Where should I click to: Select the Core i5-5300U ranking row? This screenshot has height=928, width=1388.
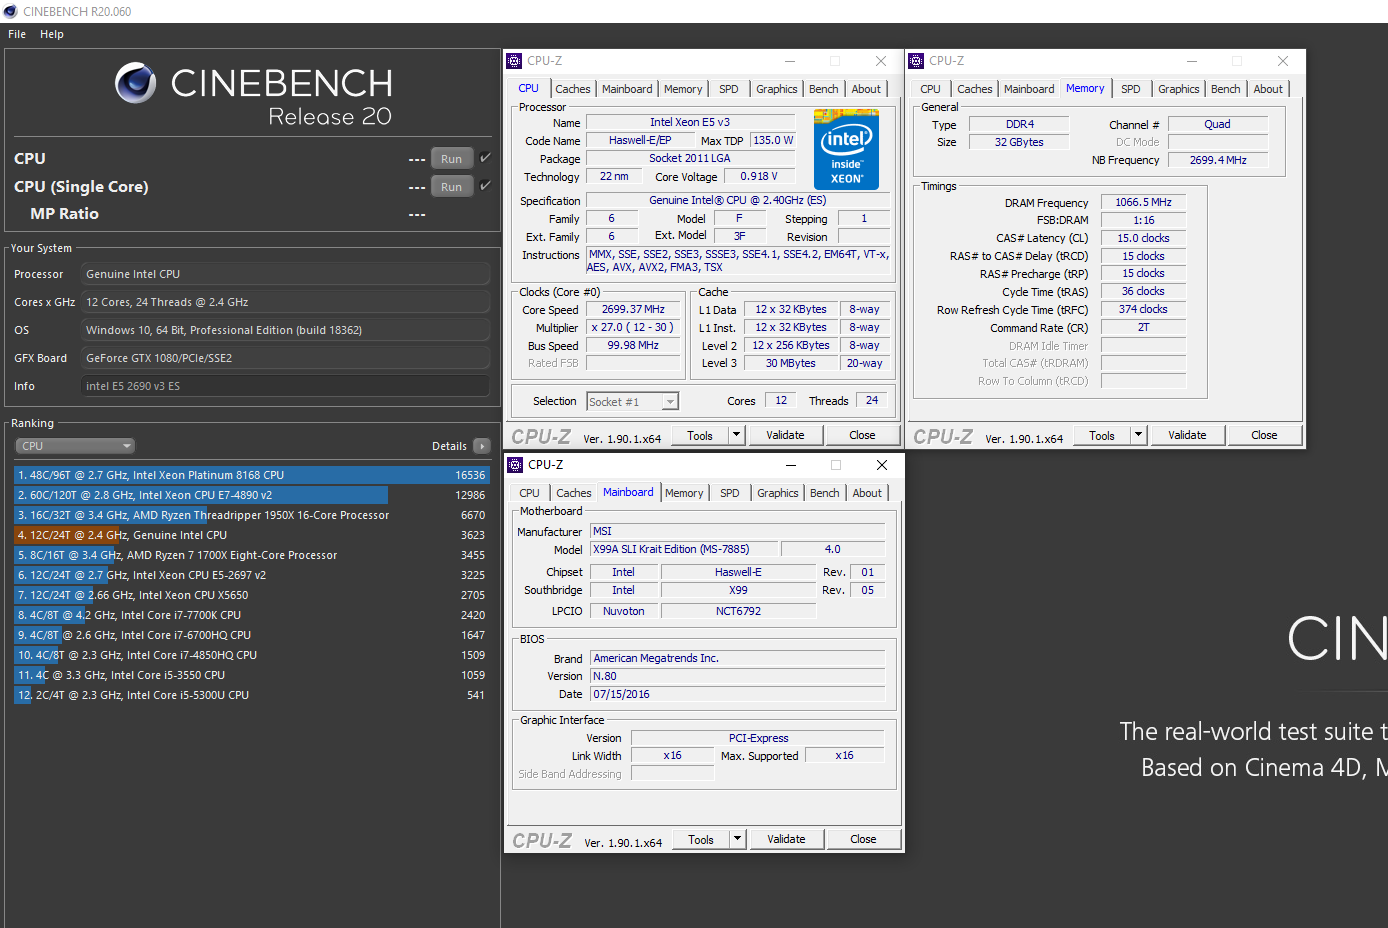point(252,695)
